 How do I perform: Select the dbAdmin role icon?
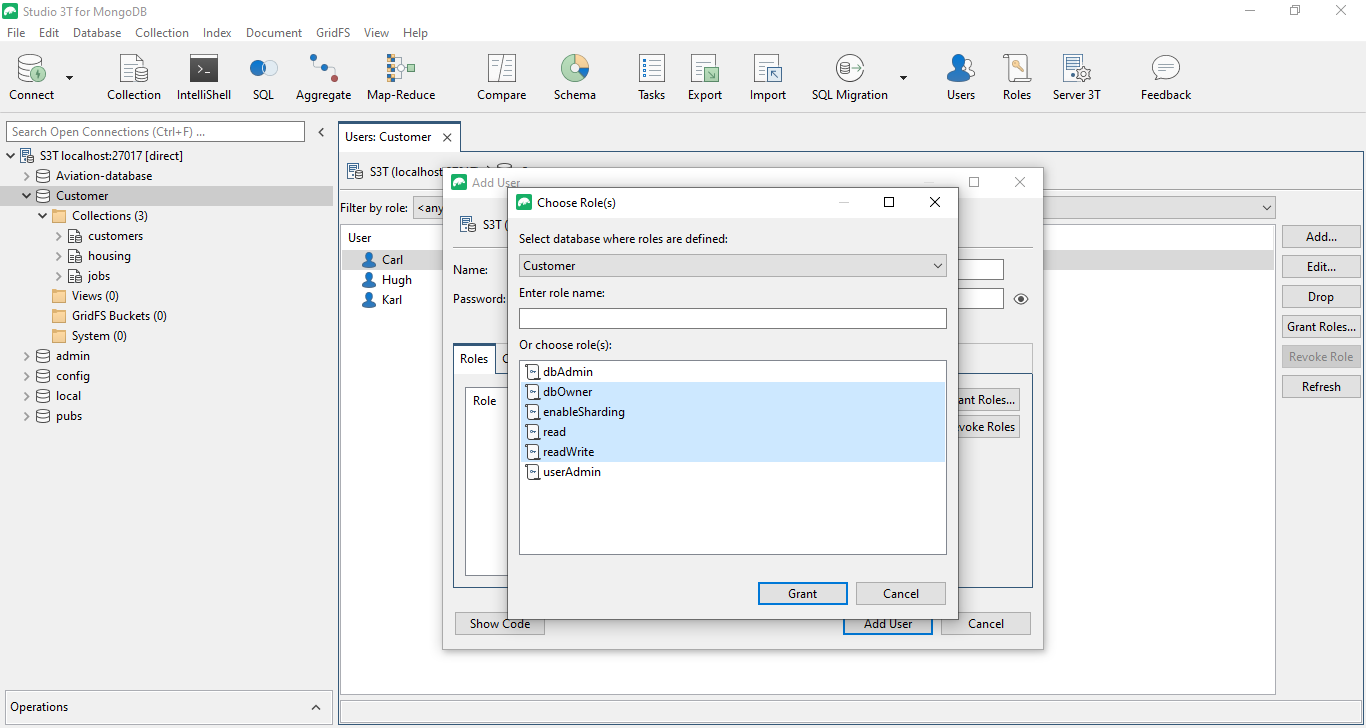point(532,372)
